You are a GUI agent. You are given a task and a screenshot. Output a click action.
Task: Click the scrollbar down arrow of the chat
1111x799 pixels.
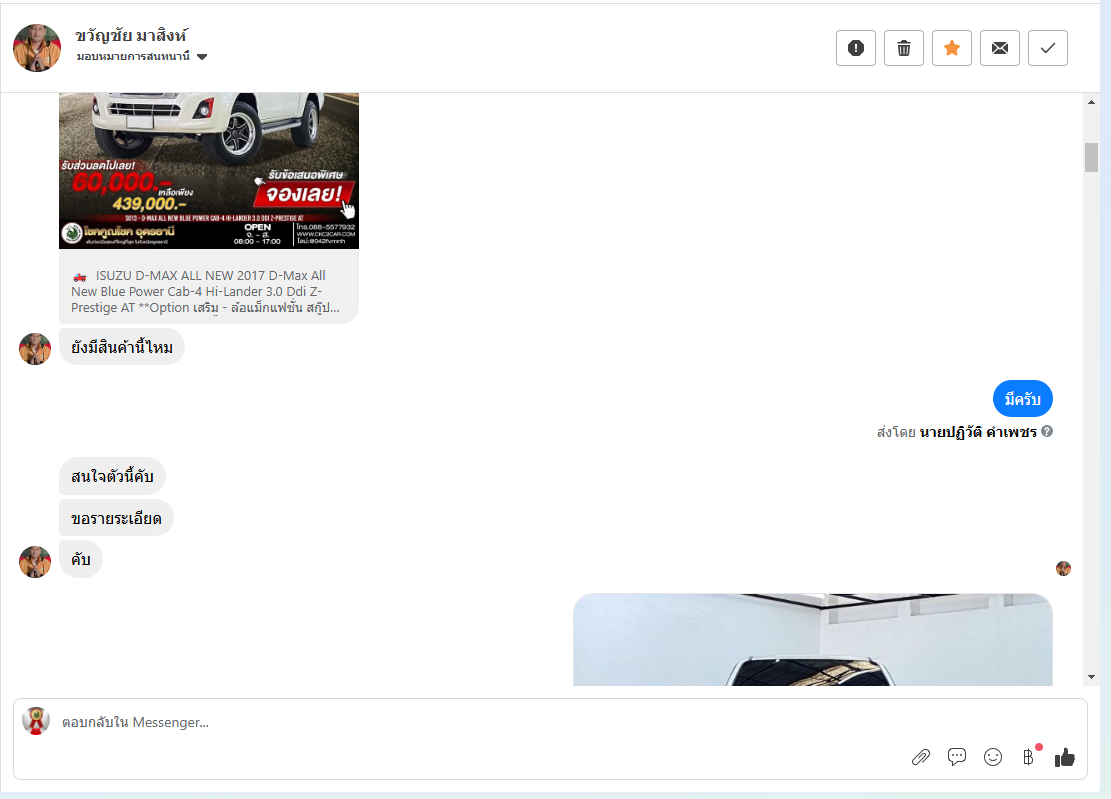pyautogui.click(x=1091, y=677)
